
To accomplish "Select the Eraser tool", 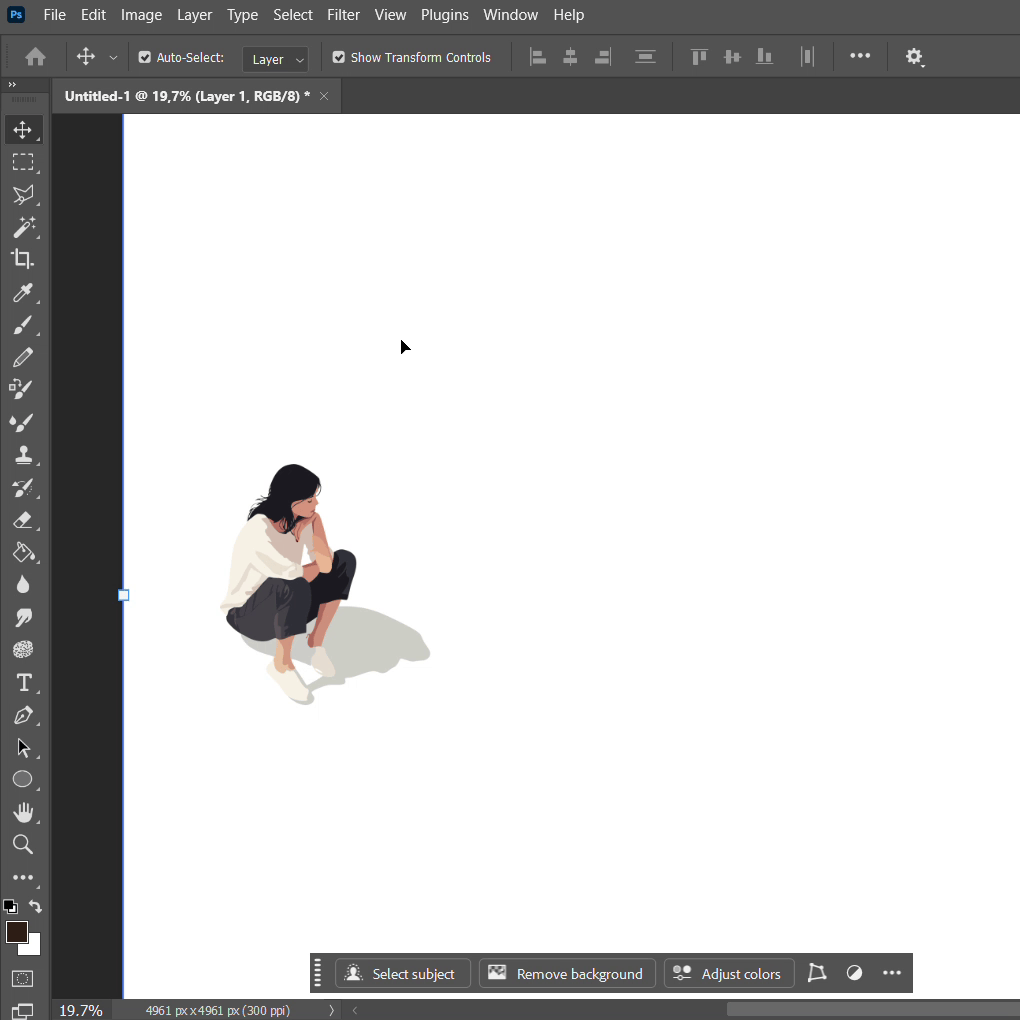I will click(22, 520).
